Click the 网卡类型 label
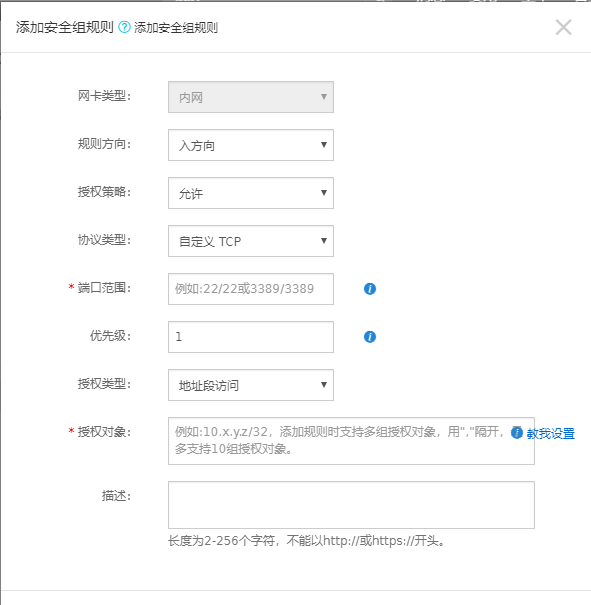This screenshot has height=605, width=591. coord(104,96)
